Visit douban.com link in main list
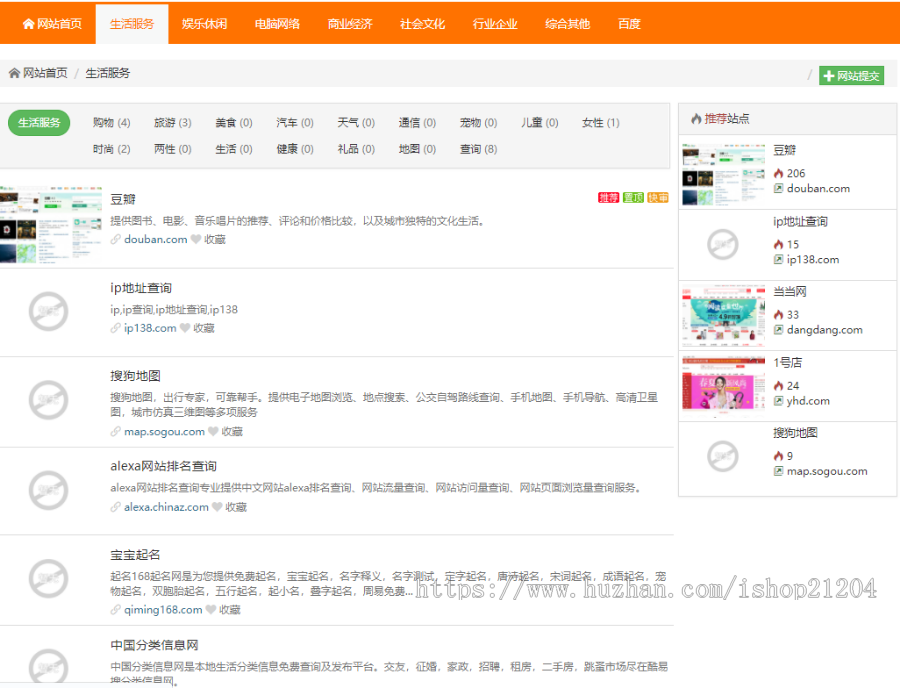 pyautogui.click(x=156, y=239)
